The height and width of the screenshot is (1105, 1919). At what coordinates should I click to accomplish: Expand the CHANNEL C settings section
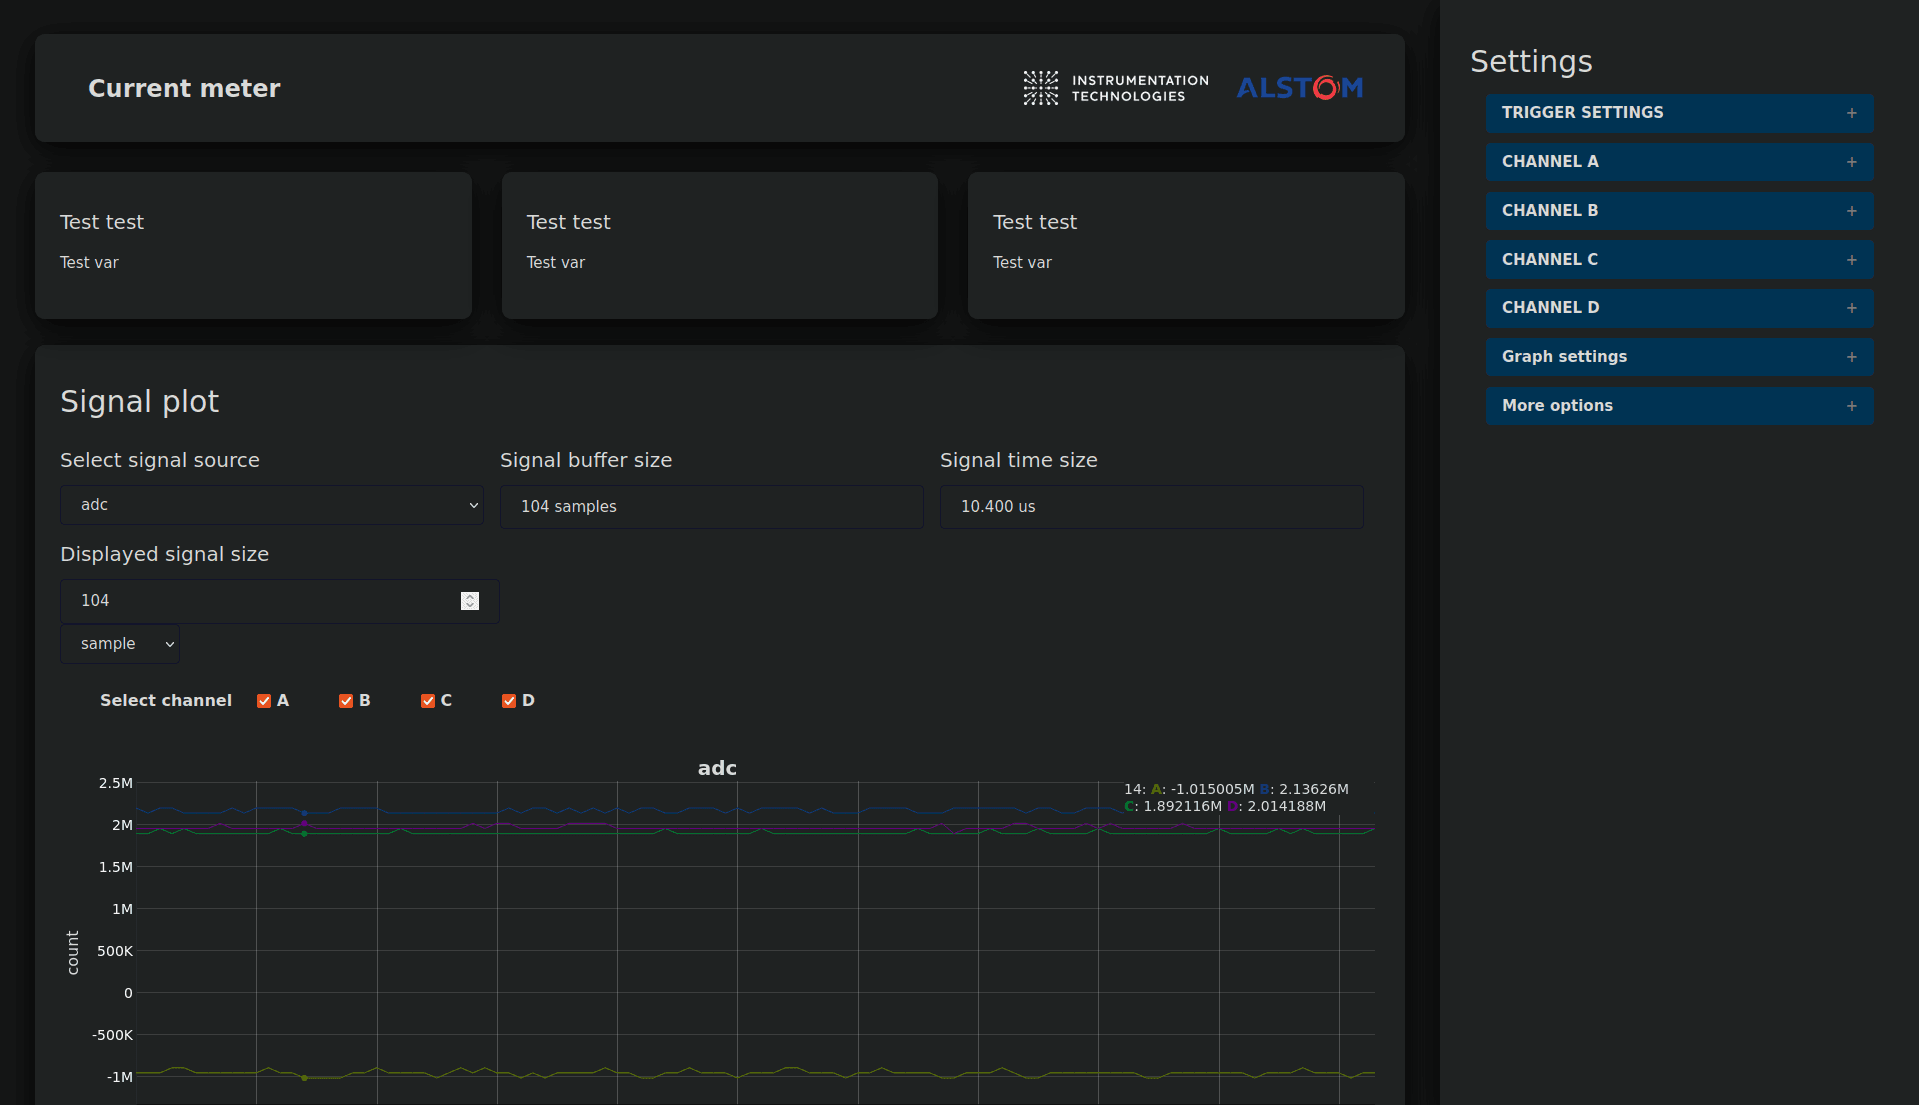pos(1680,260)
